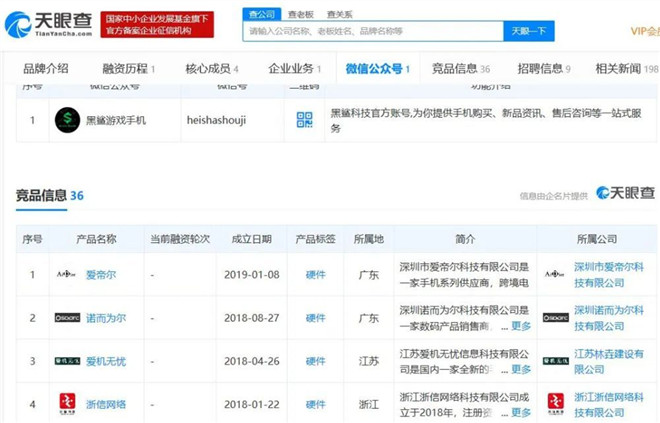This screenshot has height=423, width=660.
Task: Click the logo beside 深圳诺而为尔科技有限公司
Action: click(x=556, y=318)
